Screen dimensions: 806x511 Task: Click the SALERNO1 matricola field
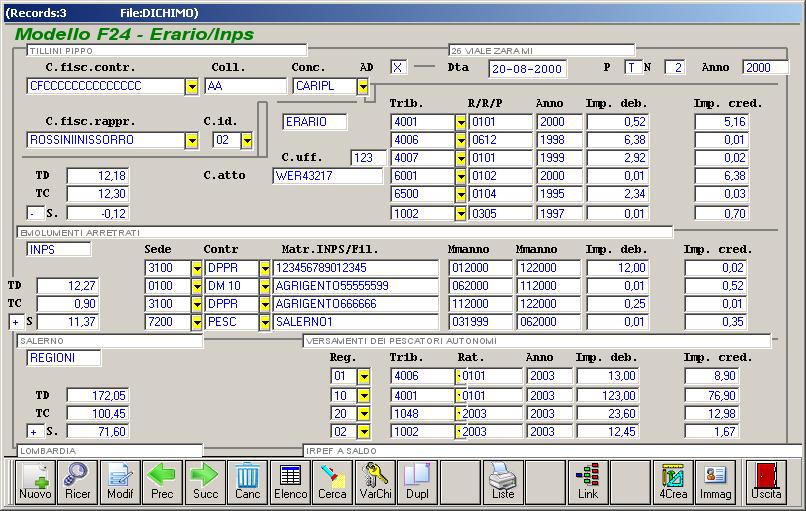pyautogui.click(x=356, y=322)
